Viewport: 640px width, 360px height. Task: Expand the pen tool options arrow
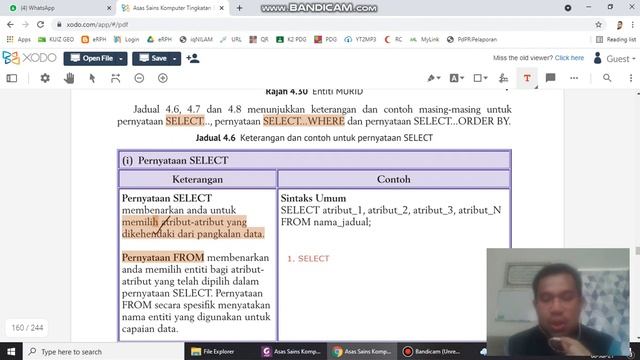(439, 78)
